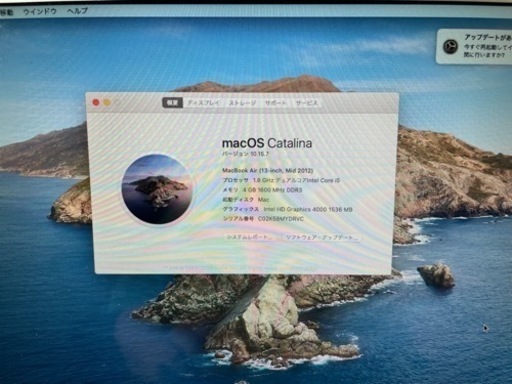
Task: Select the 概要 tab
Action: (x=172, y=103)
